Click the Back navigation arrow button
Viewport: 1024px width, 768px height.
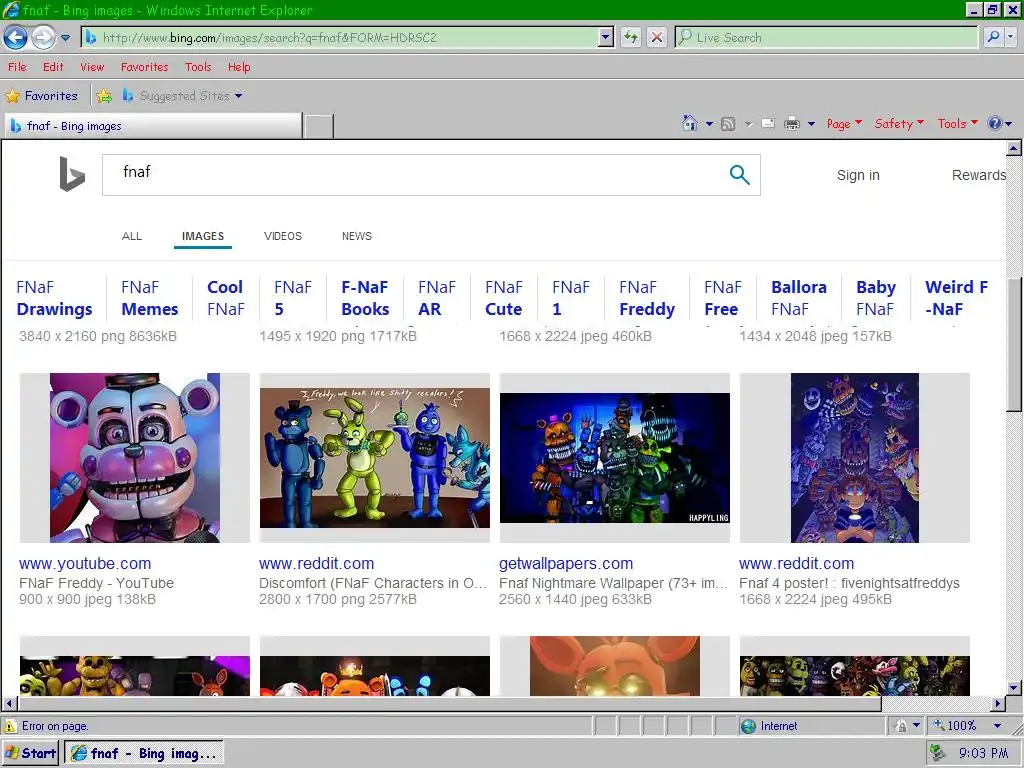coord(15,37)
